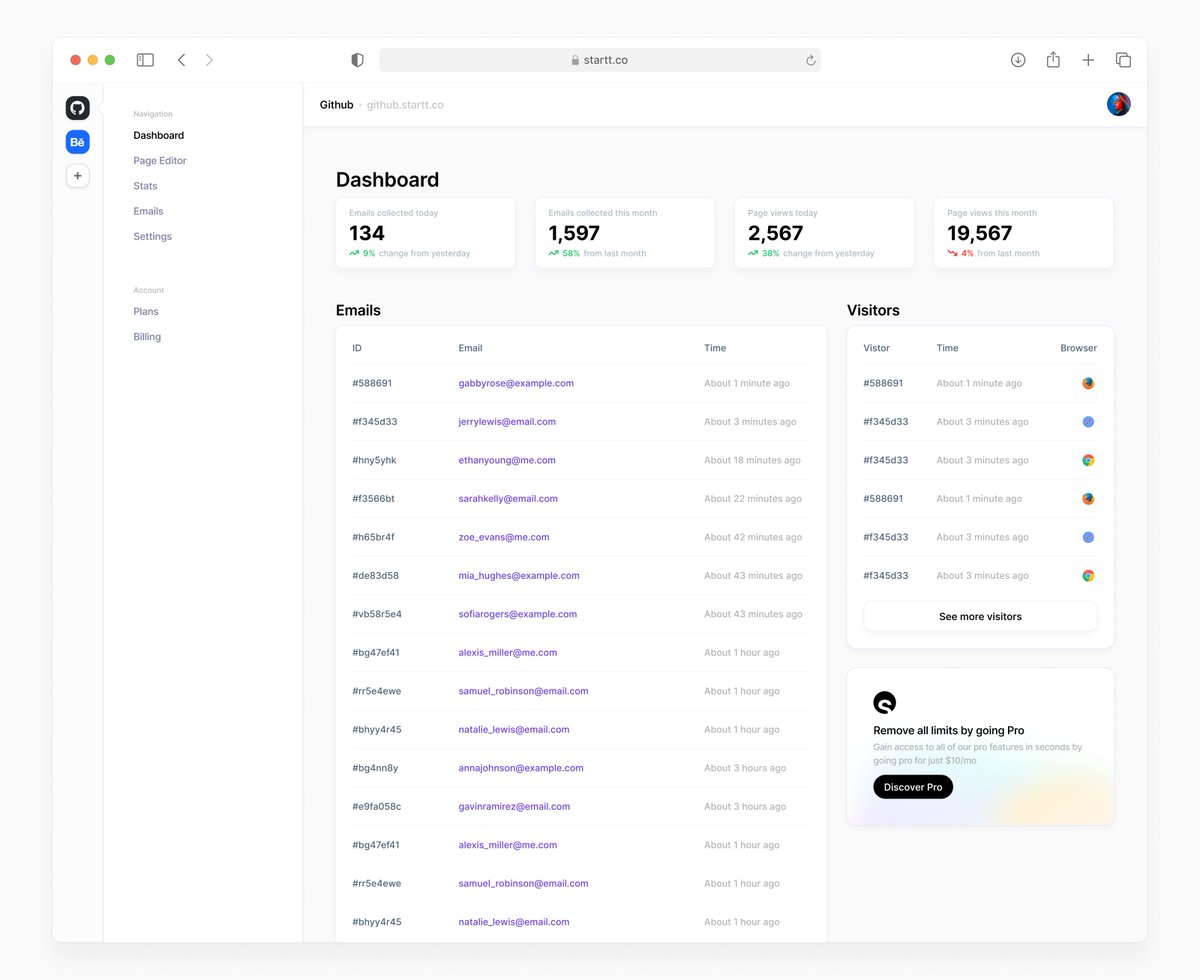Open Plans under Account
Image resolution: width=1200 pixels, height=980 pixels.
[x=146, y=312]
